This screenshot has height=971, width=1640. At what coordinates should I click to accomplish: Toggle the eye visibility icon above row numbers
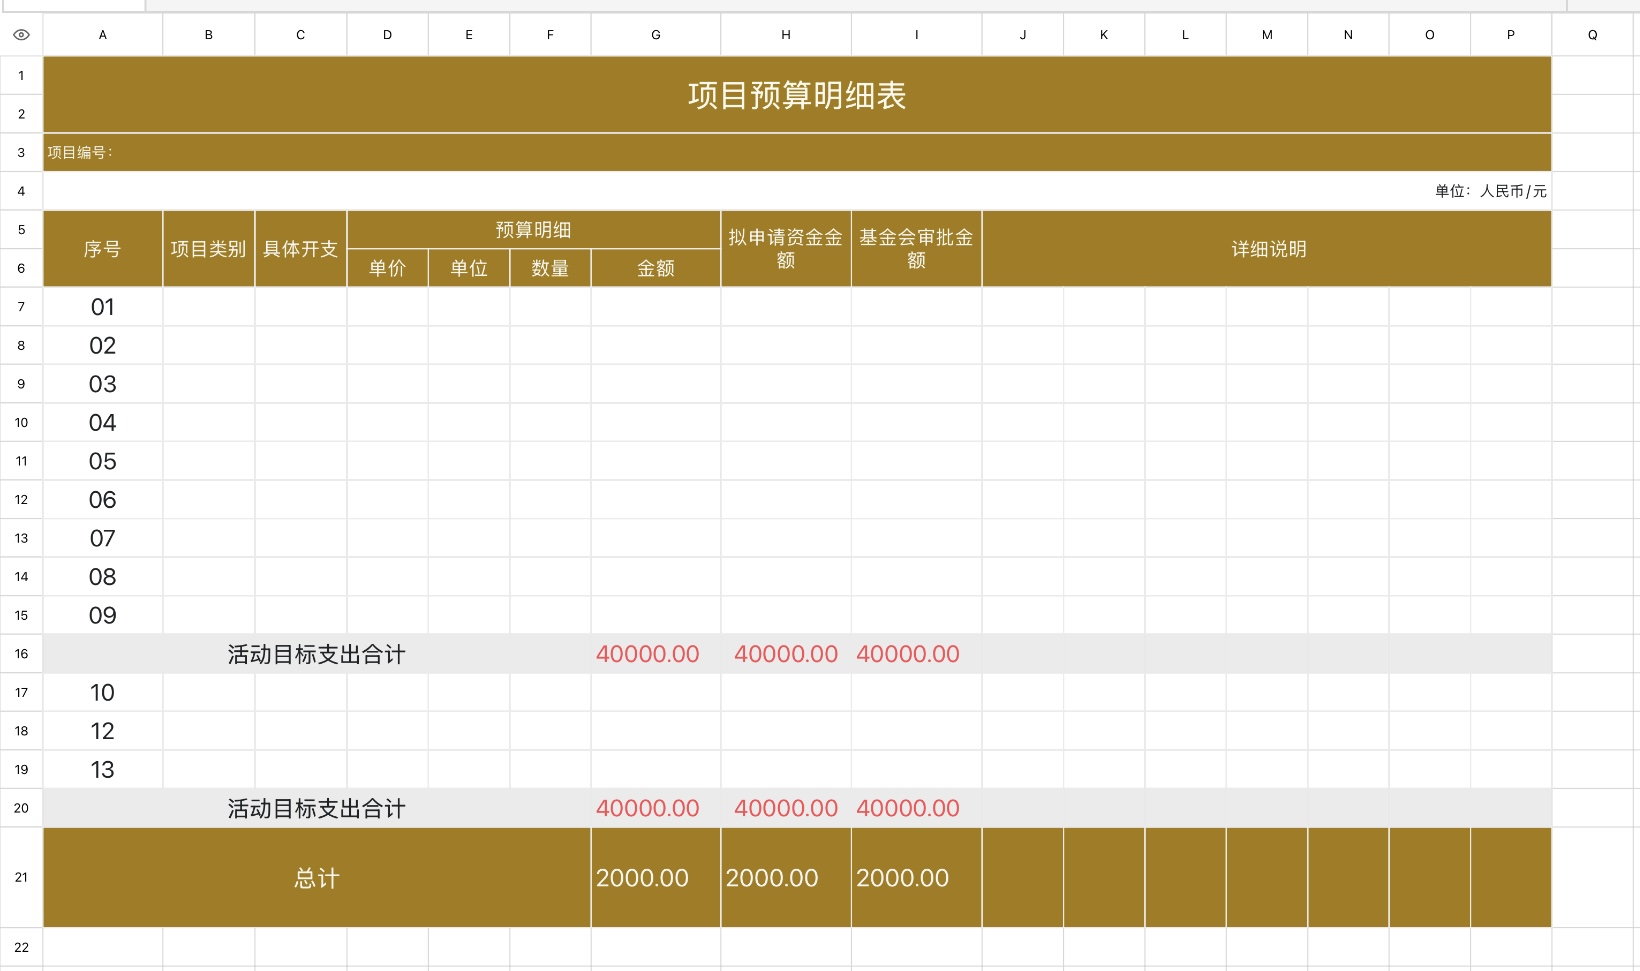coord(21,34)
